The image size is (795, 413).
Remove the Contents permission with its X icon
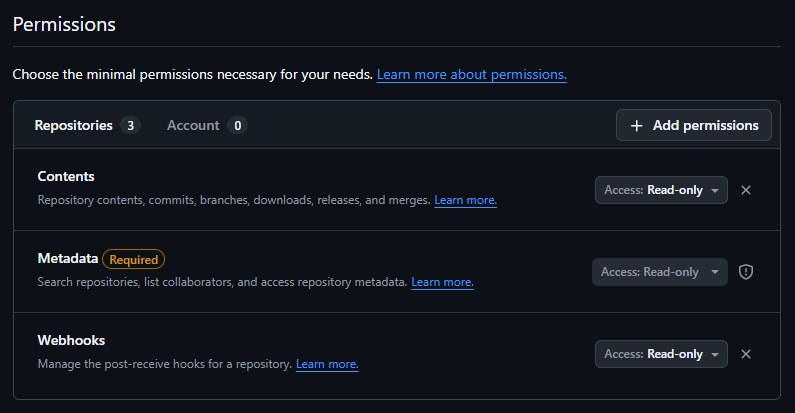coord(746,190)
